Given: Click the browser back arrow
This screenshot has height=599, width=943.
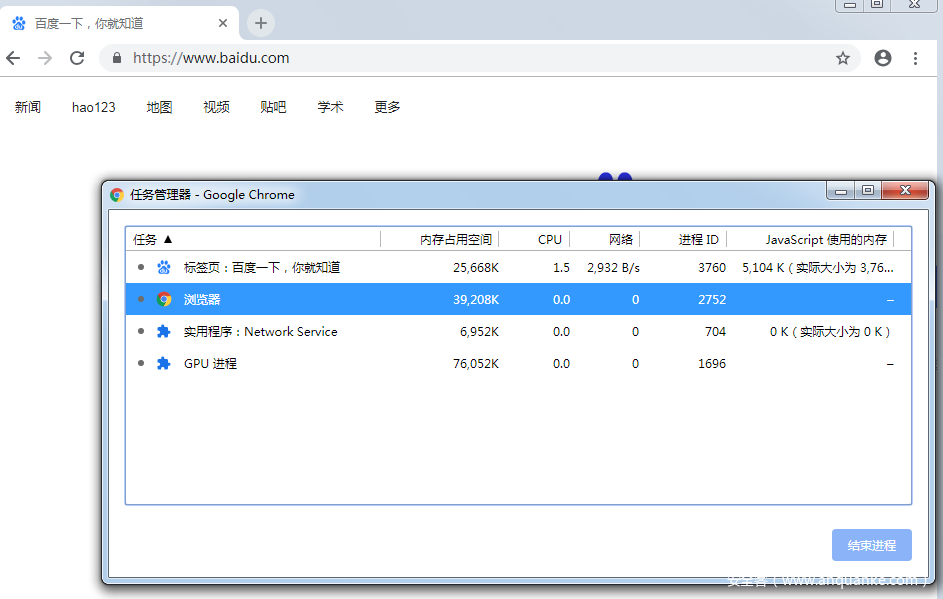Looking at the screenshot, I should (x=13, y=58).
